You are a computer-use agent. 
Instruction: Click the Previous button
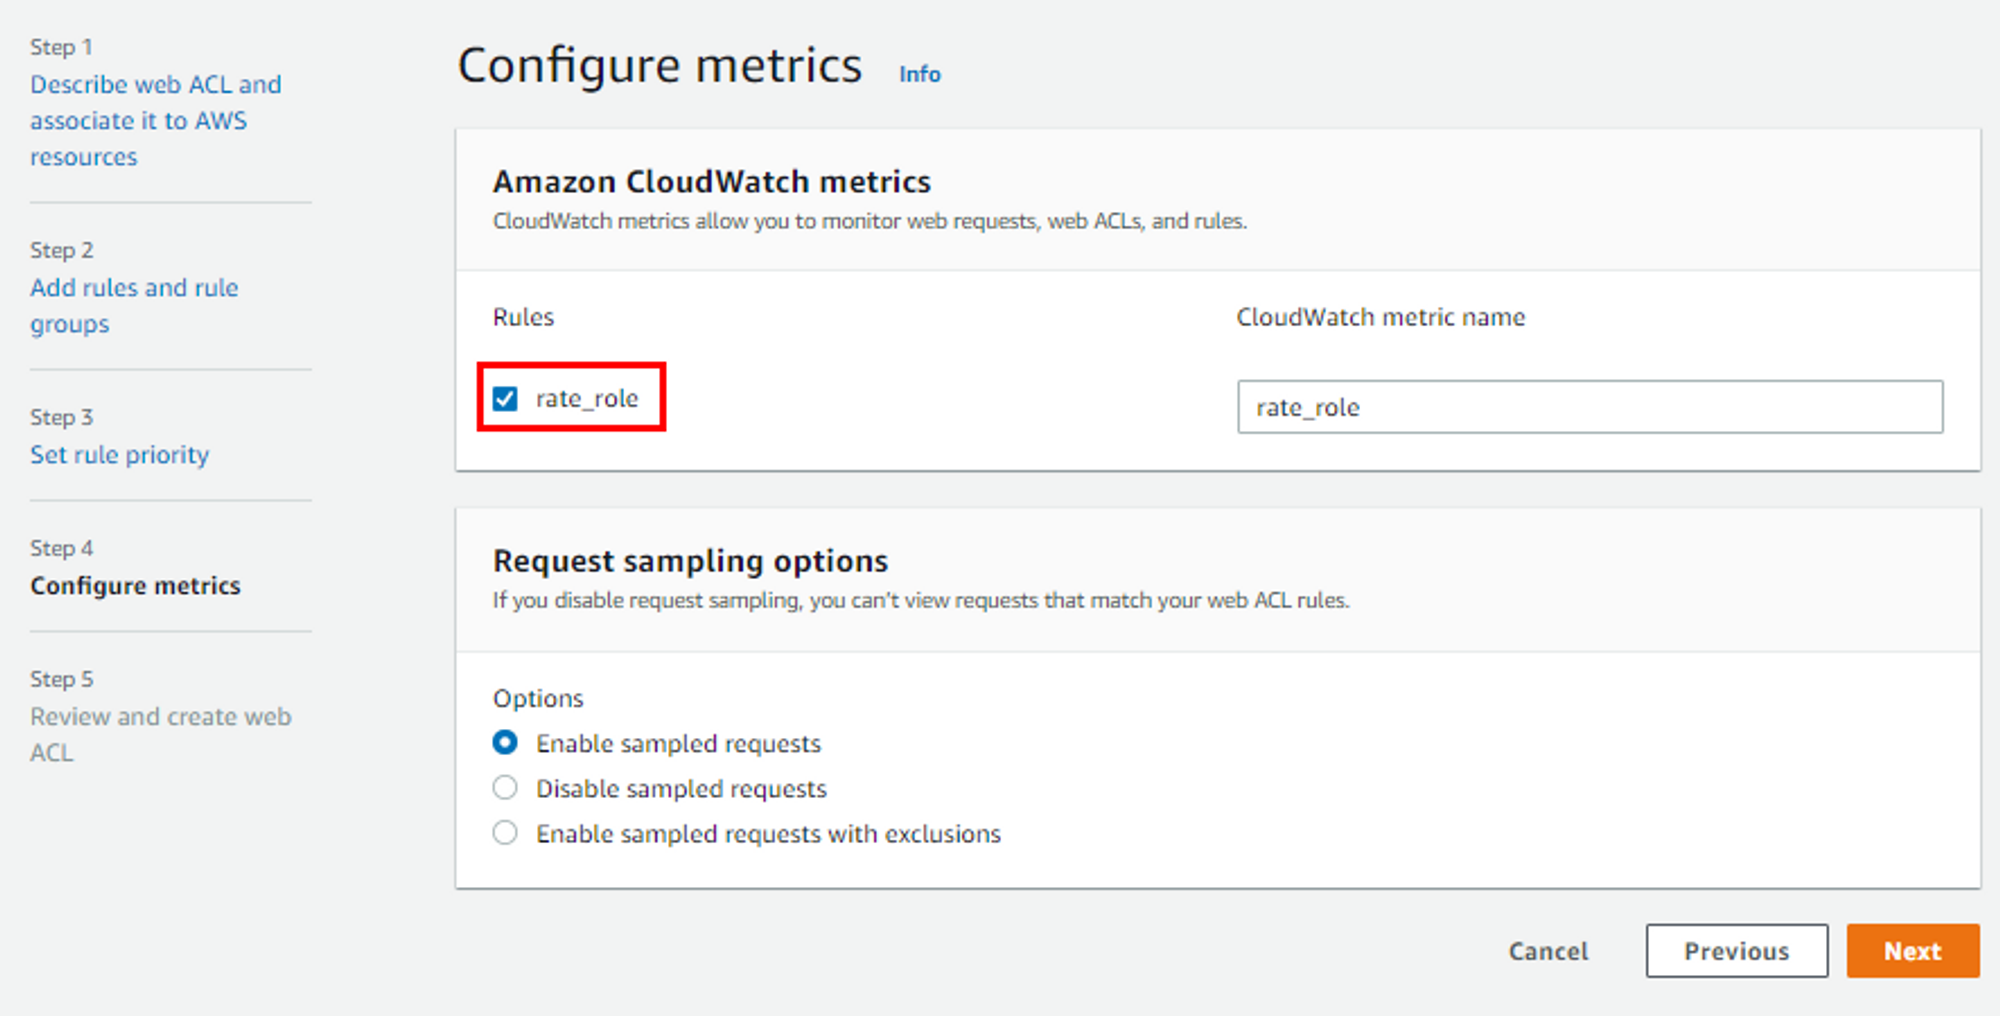tap(1736, 951)
